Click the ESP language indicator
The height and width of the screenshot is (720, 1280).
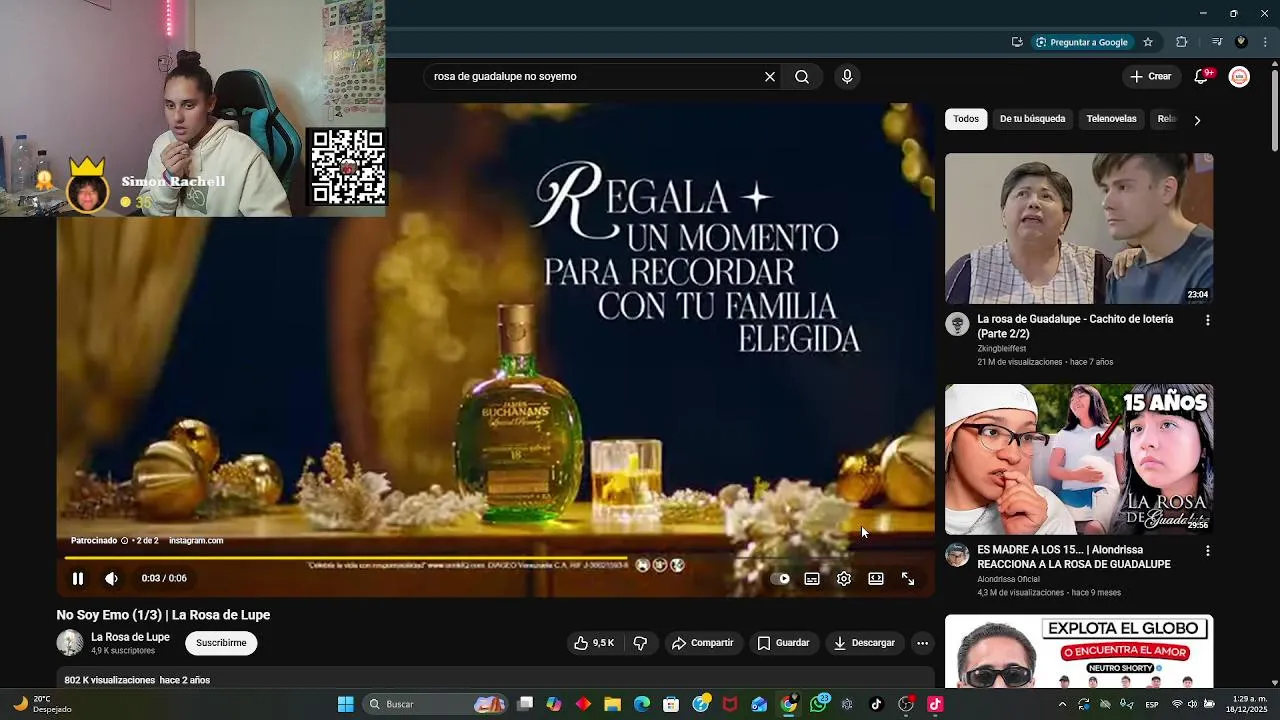(x=1152, y=704)
